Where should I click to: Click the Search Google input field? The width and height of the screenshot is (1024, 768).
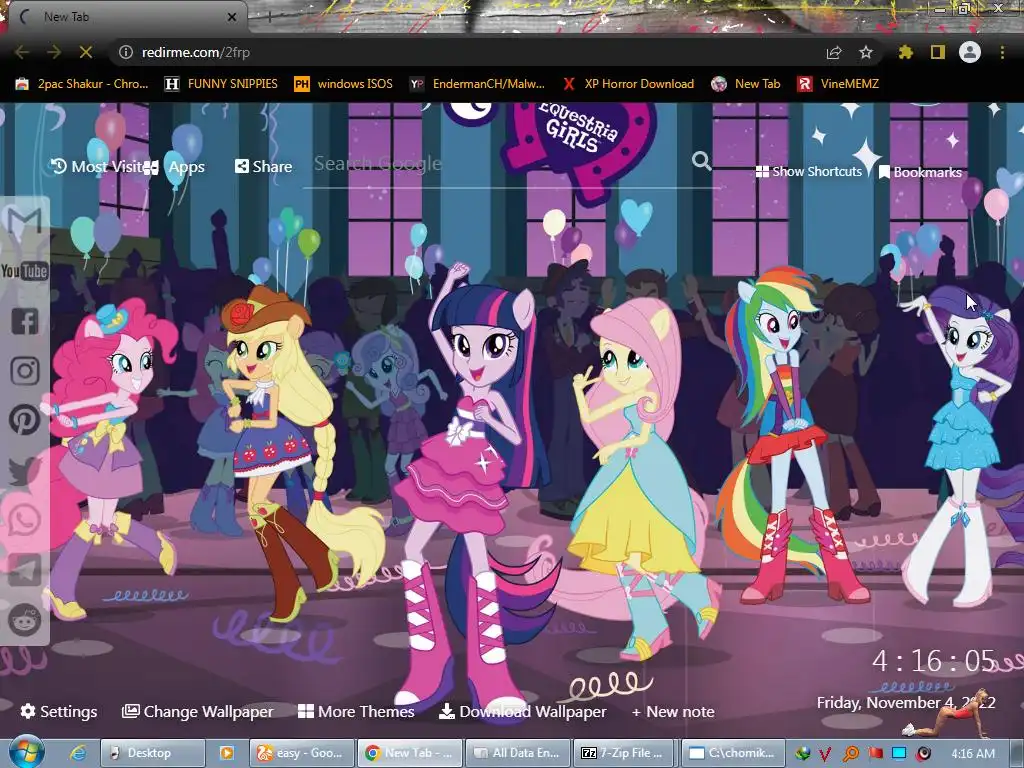coord(496,163)
